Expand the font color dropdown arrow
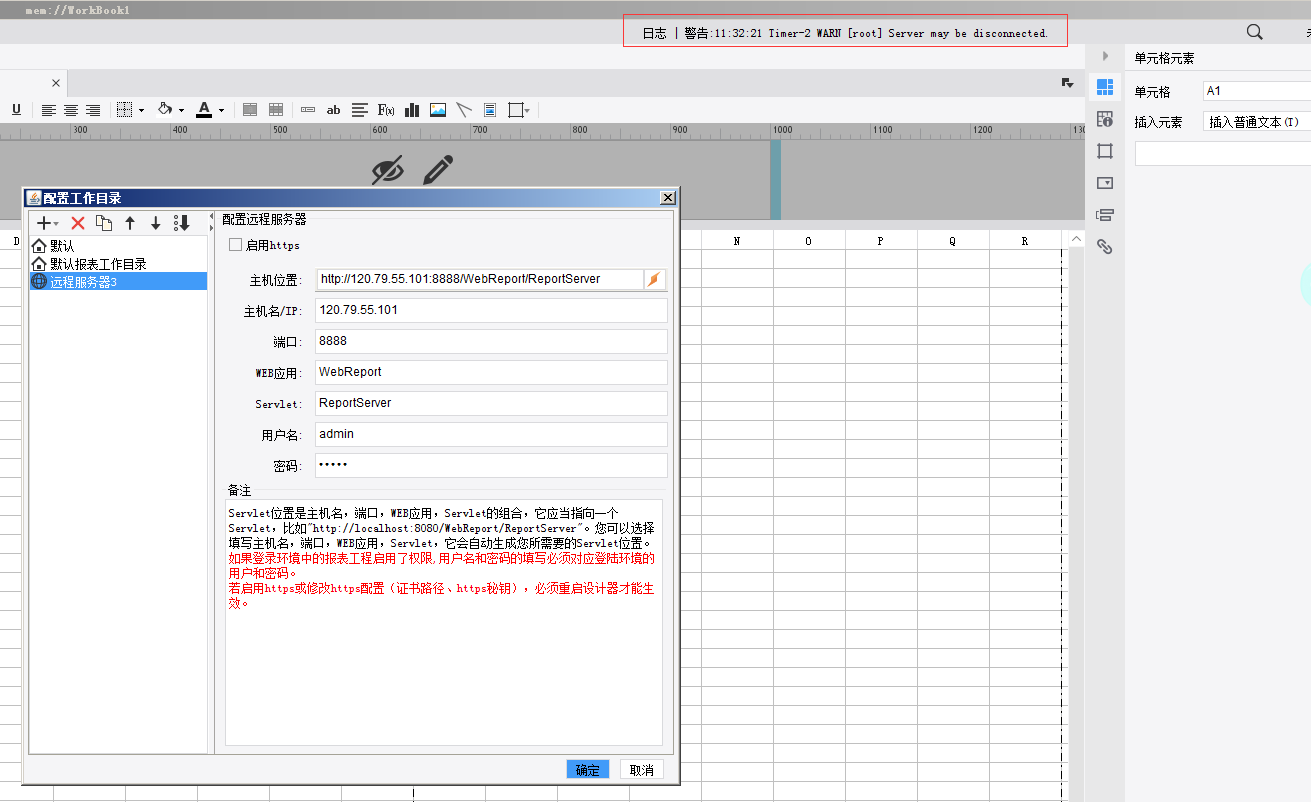 click(221, 110)
